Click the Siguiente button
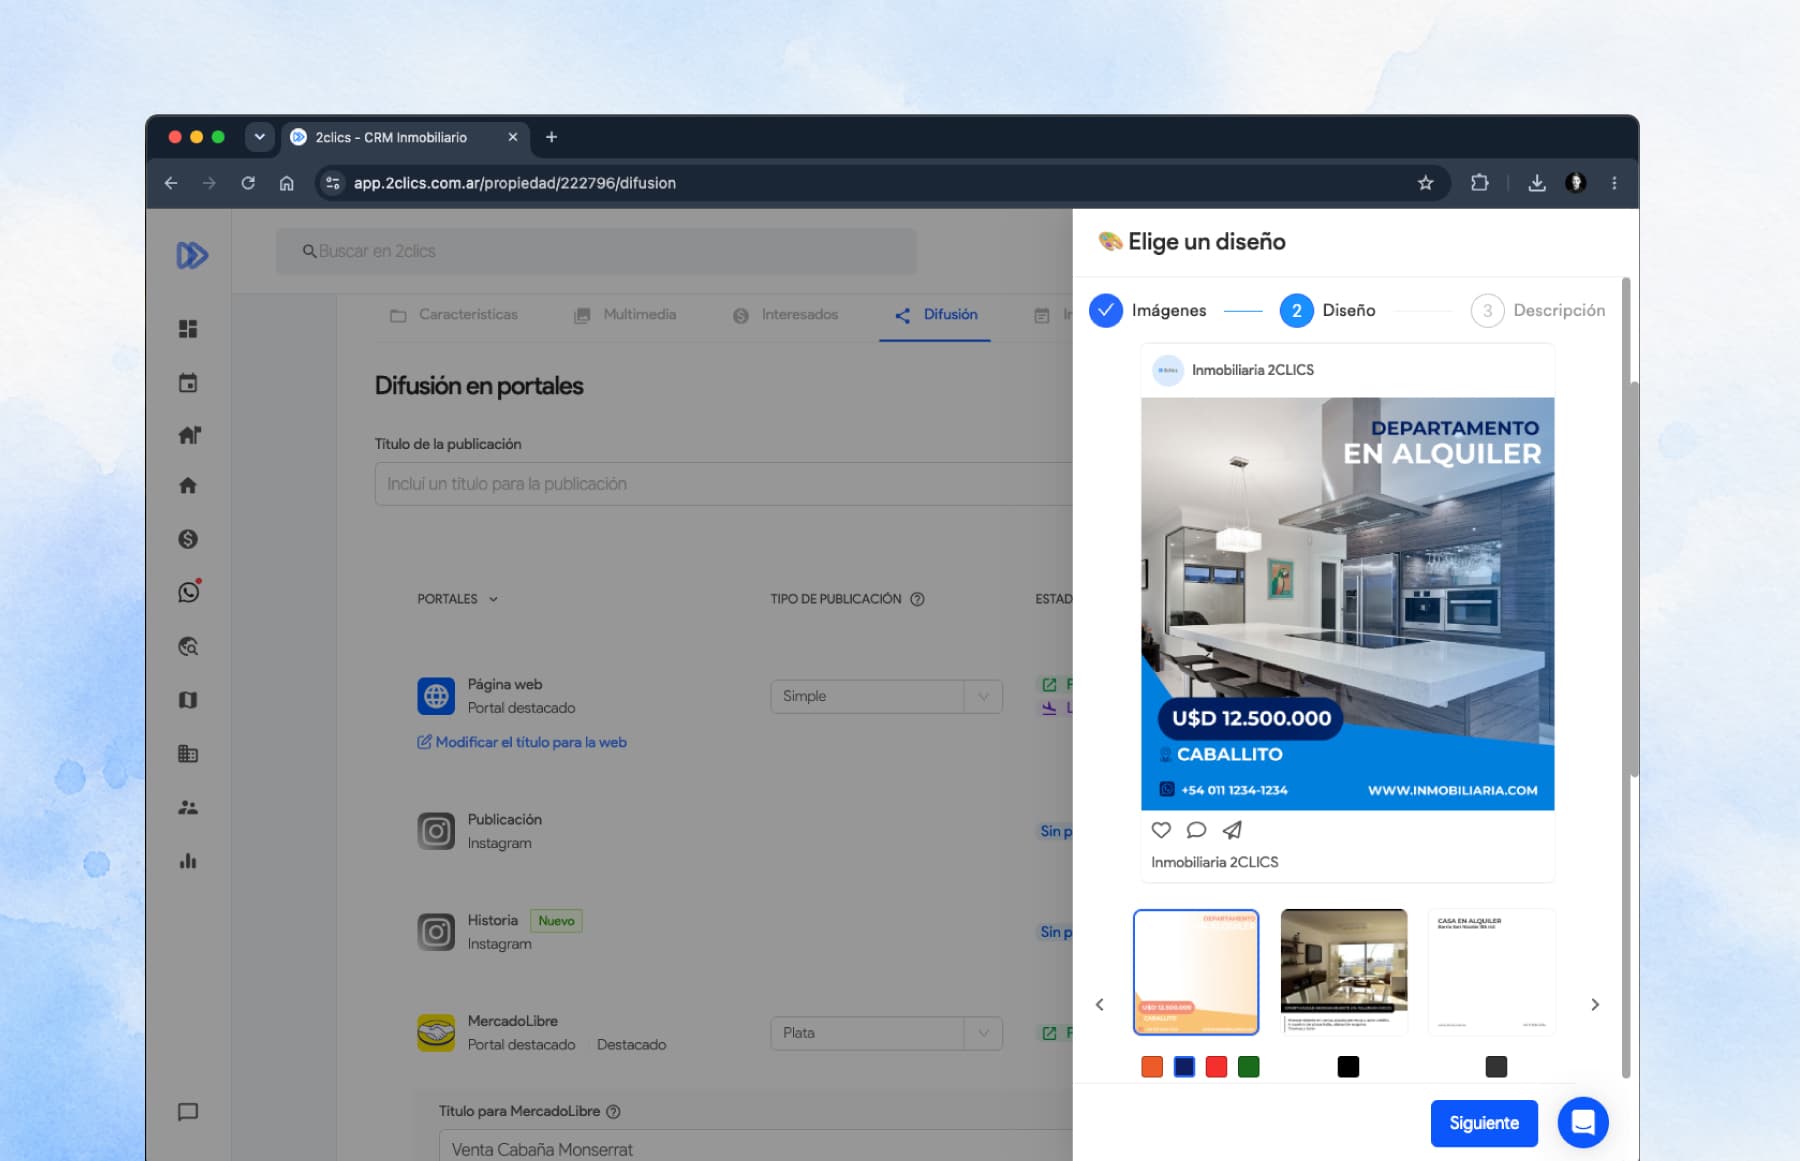 click(x=1484, y=1123)
